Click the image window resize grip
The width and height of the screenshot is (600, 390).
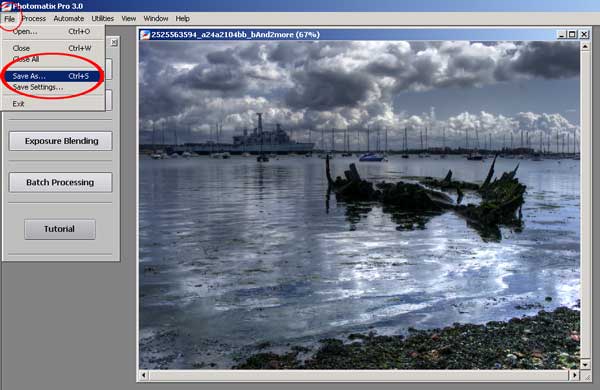click(x=587, y=377)
